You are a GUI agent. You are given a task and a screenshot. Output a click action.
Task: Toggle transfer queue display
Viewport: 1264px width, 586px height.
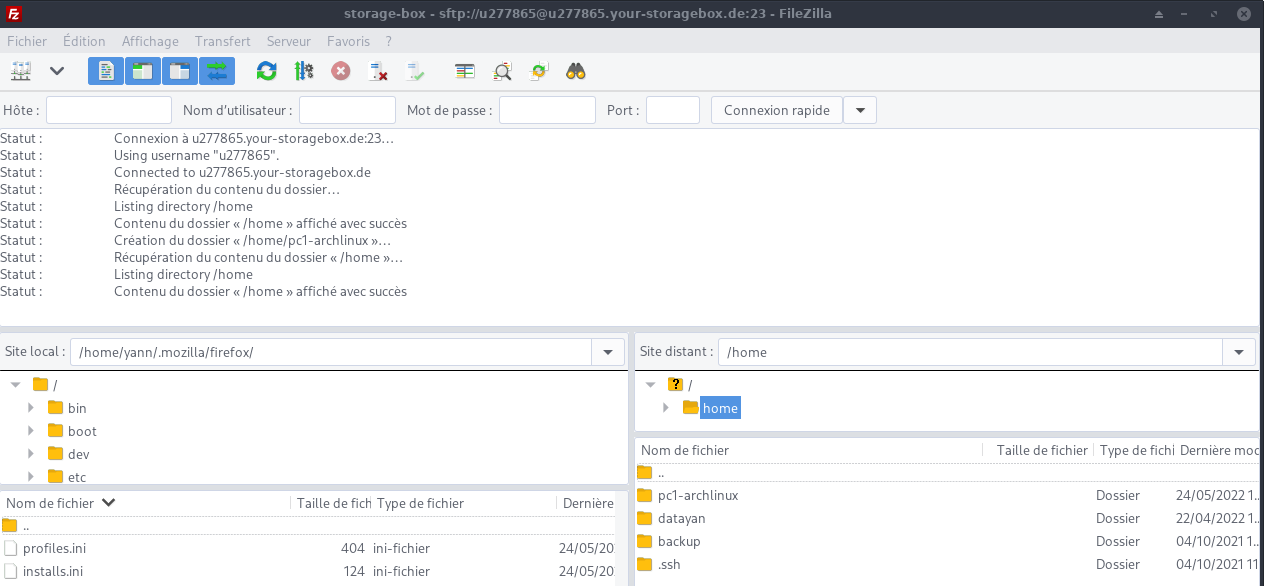(x=217, y=71)
